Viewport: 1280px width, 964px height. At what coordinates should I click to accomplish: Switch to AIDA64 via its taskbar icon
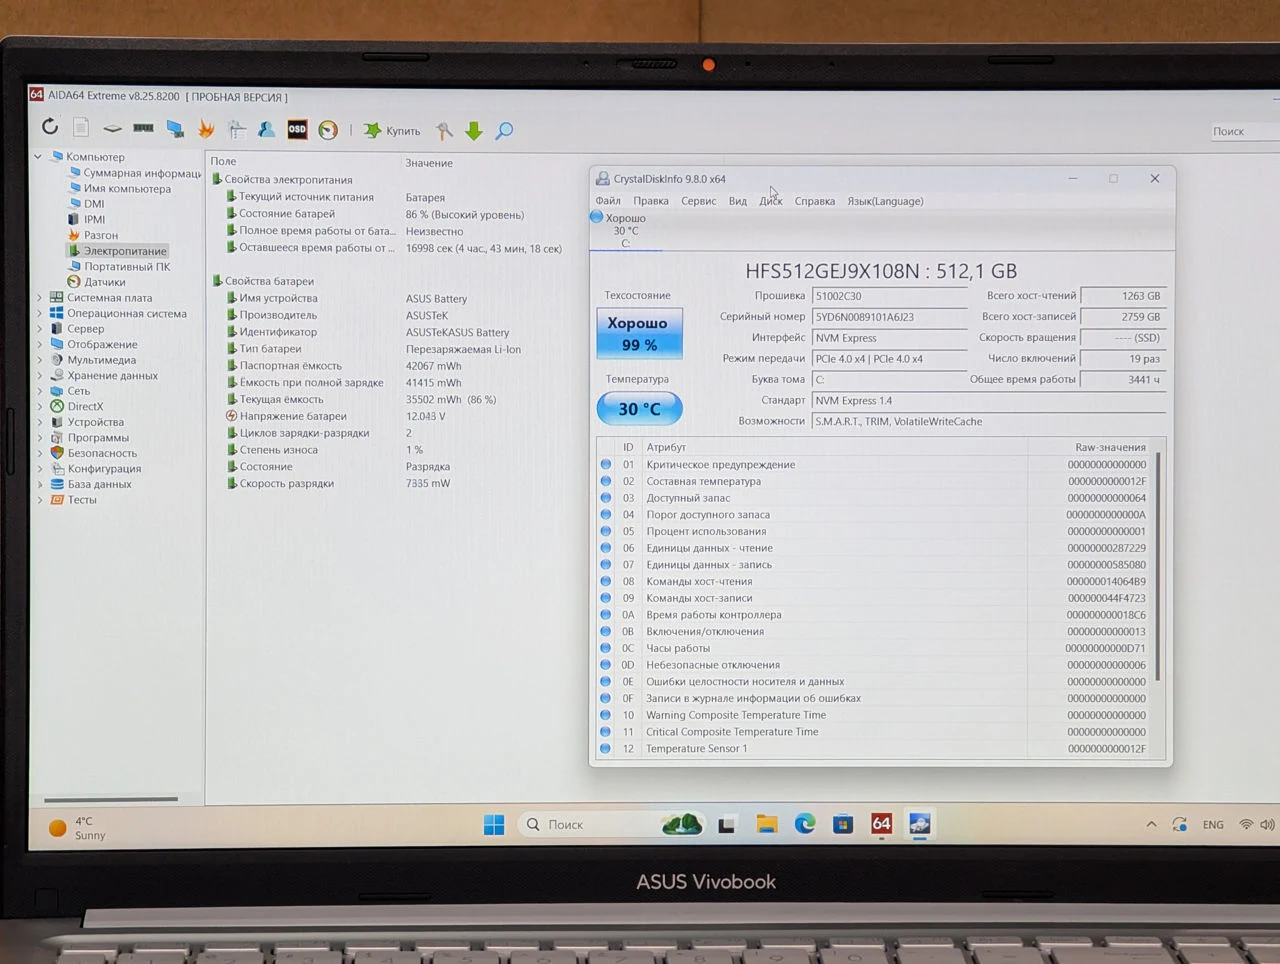881,824
